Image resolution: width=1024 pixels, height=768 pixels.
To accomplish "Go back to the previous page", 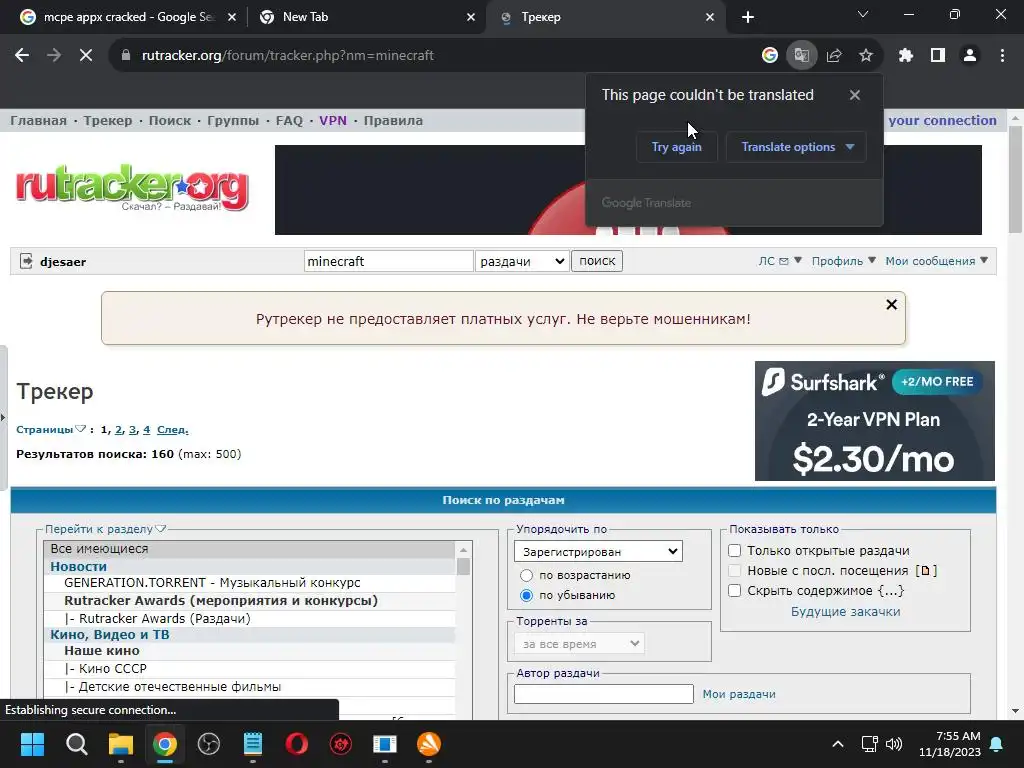I will click(x=22, y=56).
